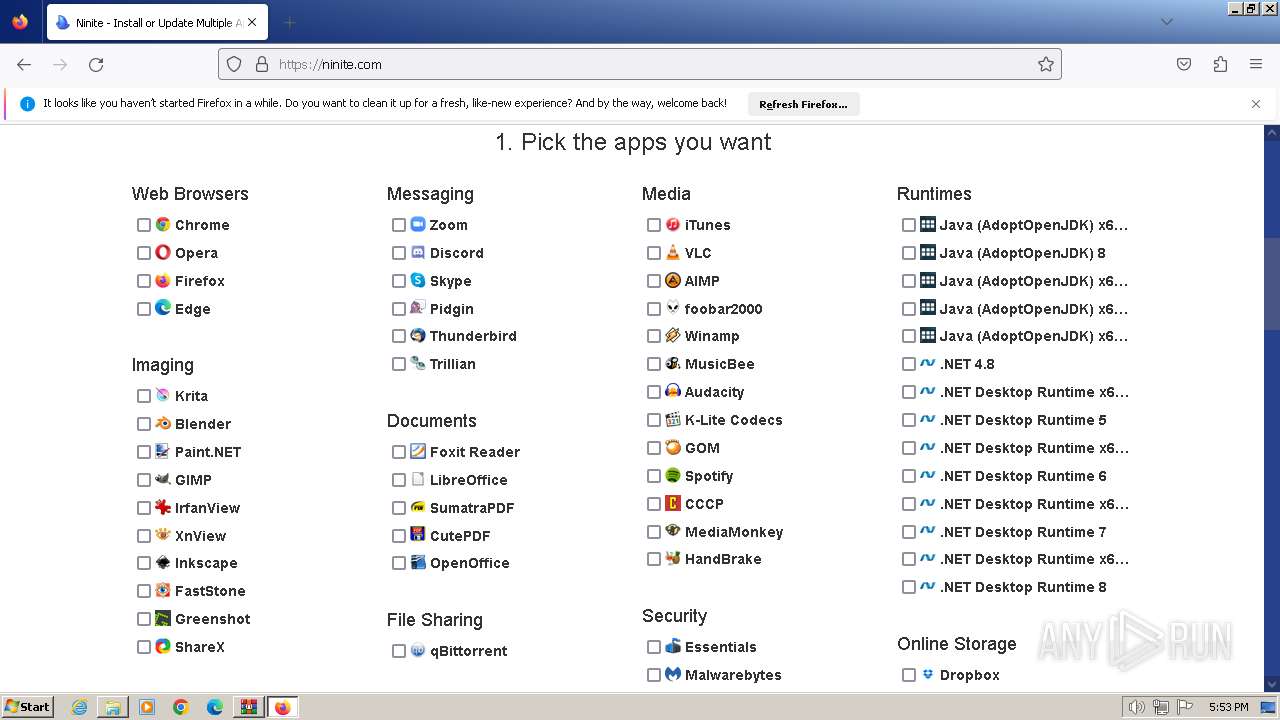This screenshot has height=720, width=1280.
Task: Click the Opera app icon
Action: pyautogui.click(x=163, y=253)
